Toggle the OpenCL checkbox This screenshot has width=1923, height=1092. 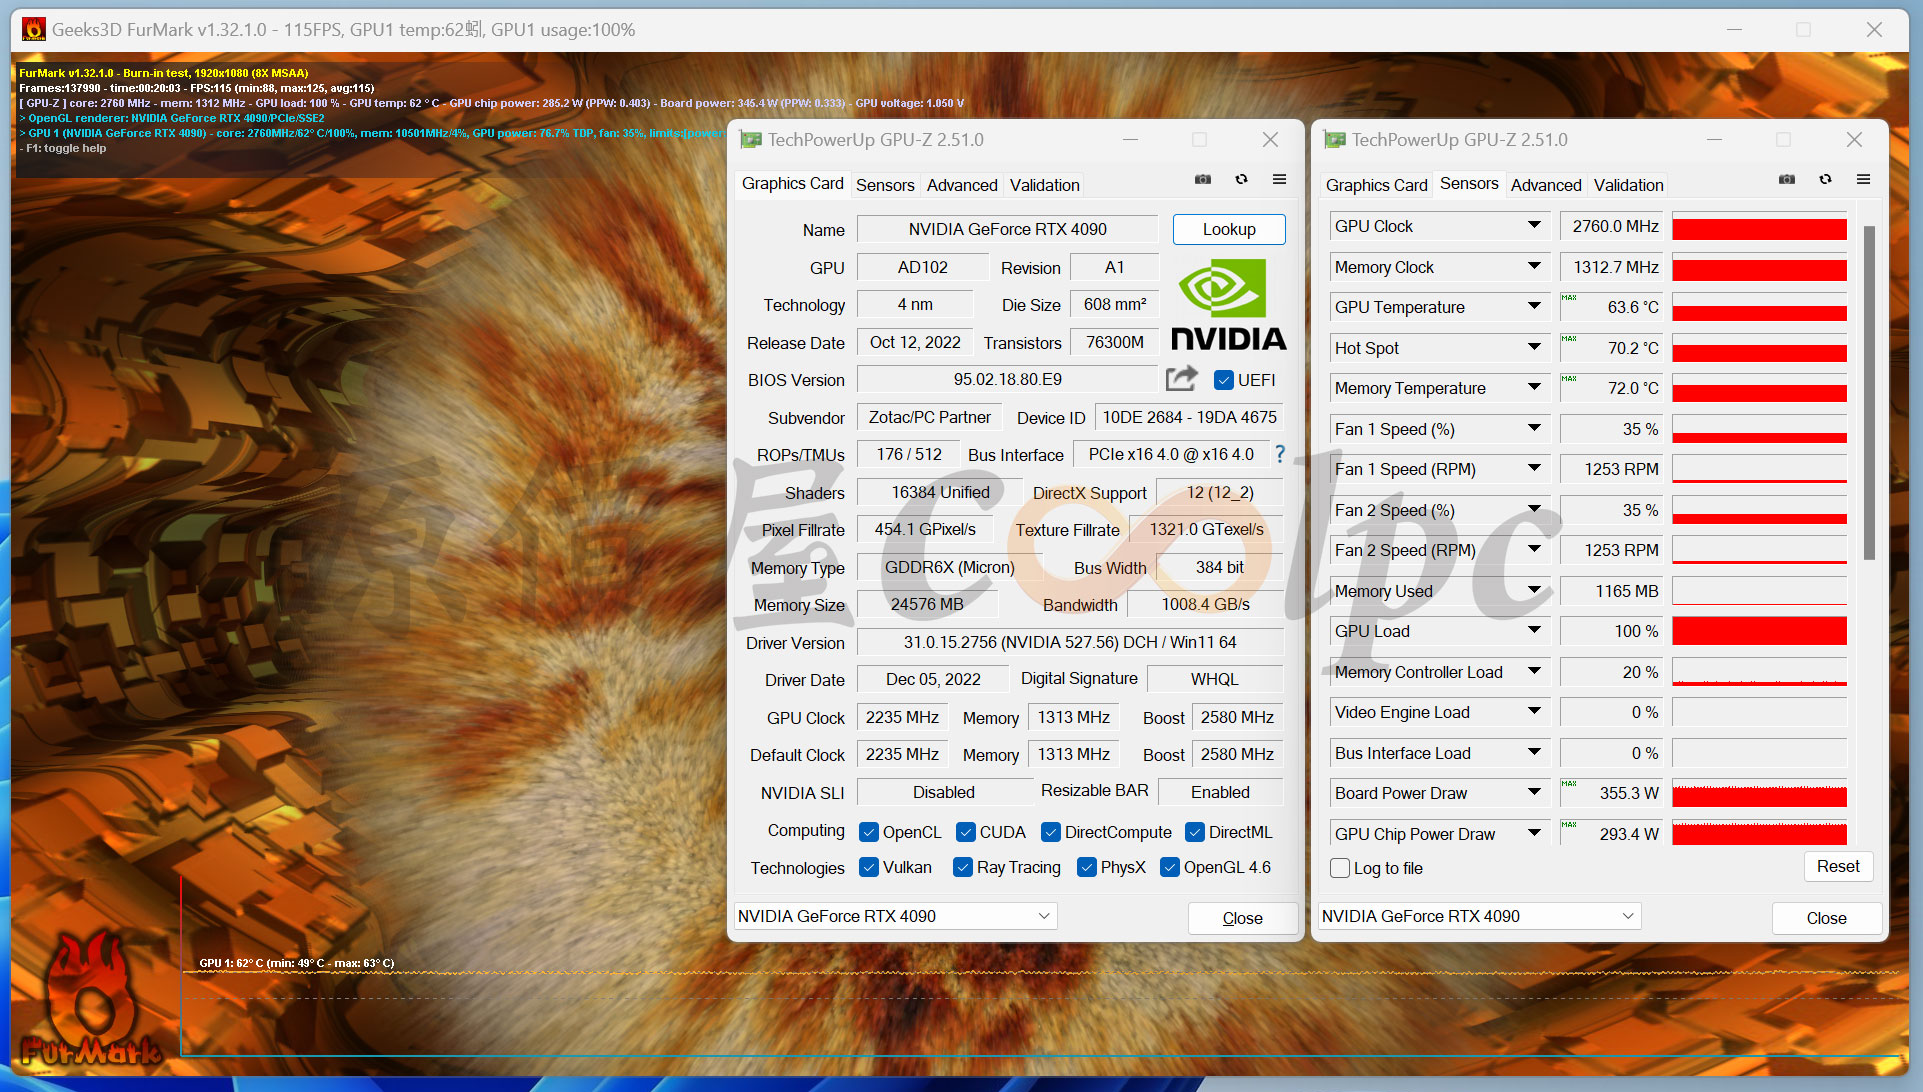coord(869,832)
